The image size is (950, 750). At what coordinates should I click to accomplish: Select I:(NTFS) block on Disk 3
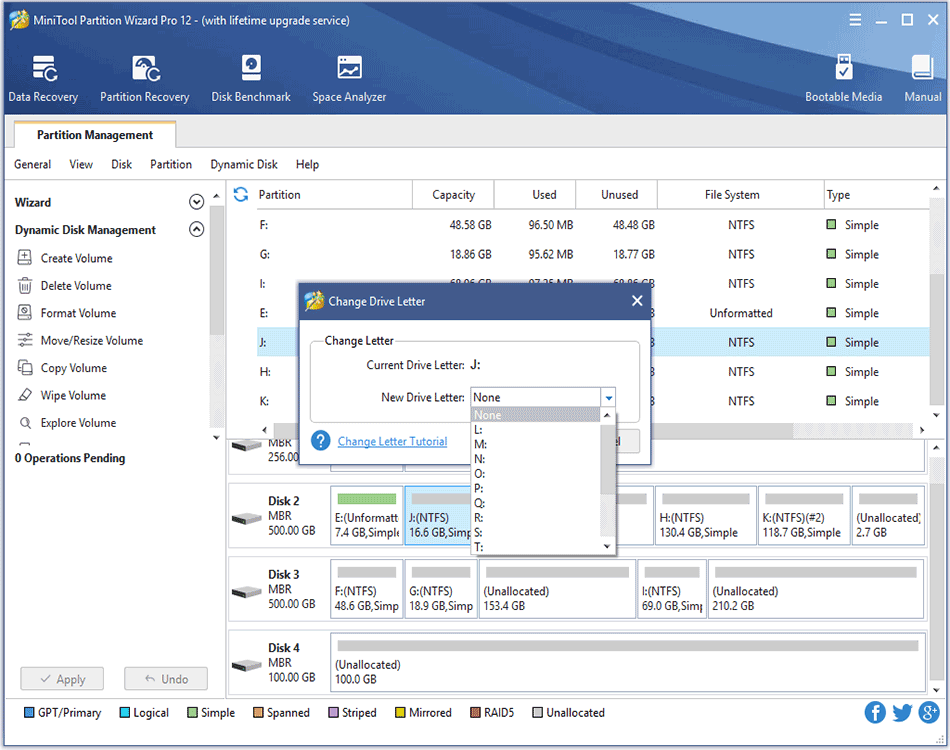(x=672, y=589)
